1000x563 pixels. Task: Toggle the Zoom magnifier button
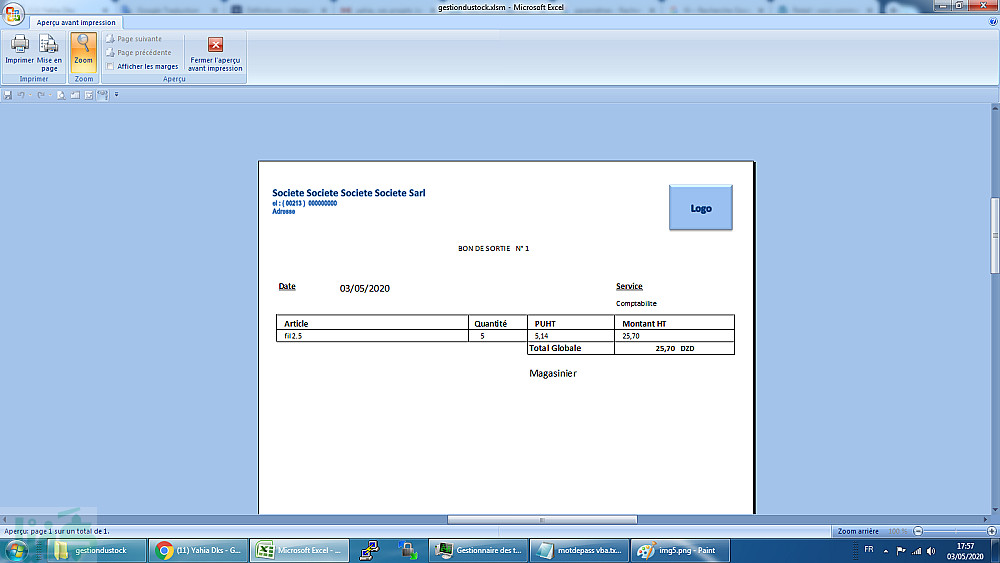(x=83, y=52)
